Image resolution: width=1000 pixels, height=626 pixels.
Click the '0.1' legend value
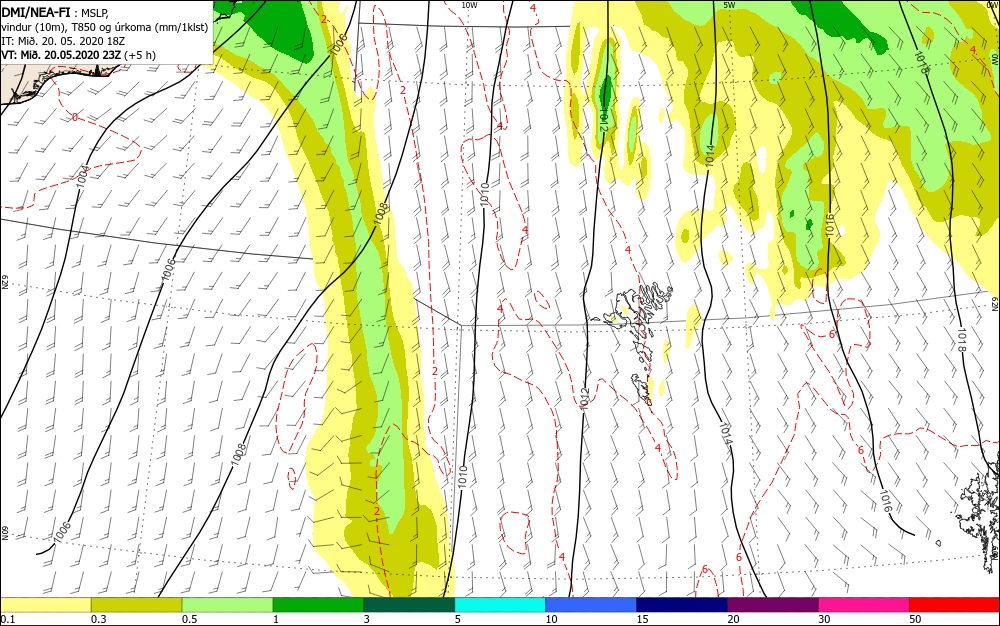pyautogui.click(x=8, y=619)
